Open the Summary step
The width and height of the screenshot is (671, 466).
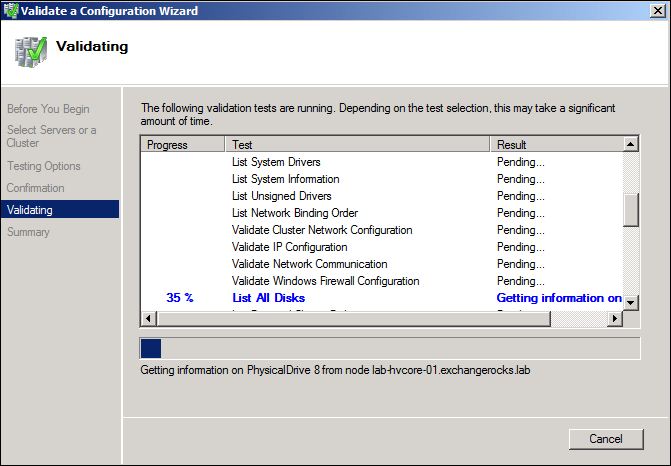click(x=28, y=232)
